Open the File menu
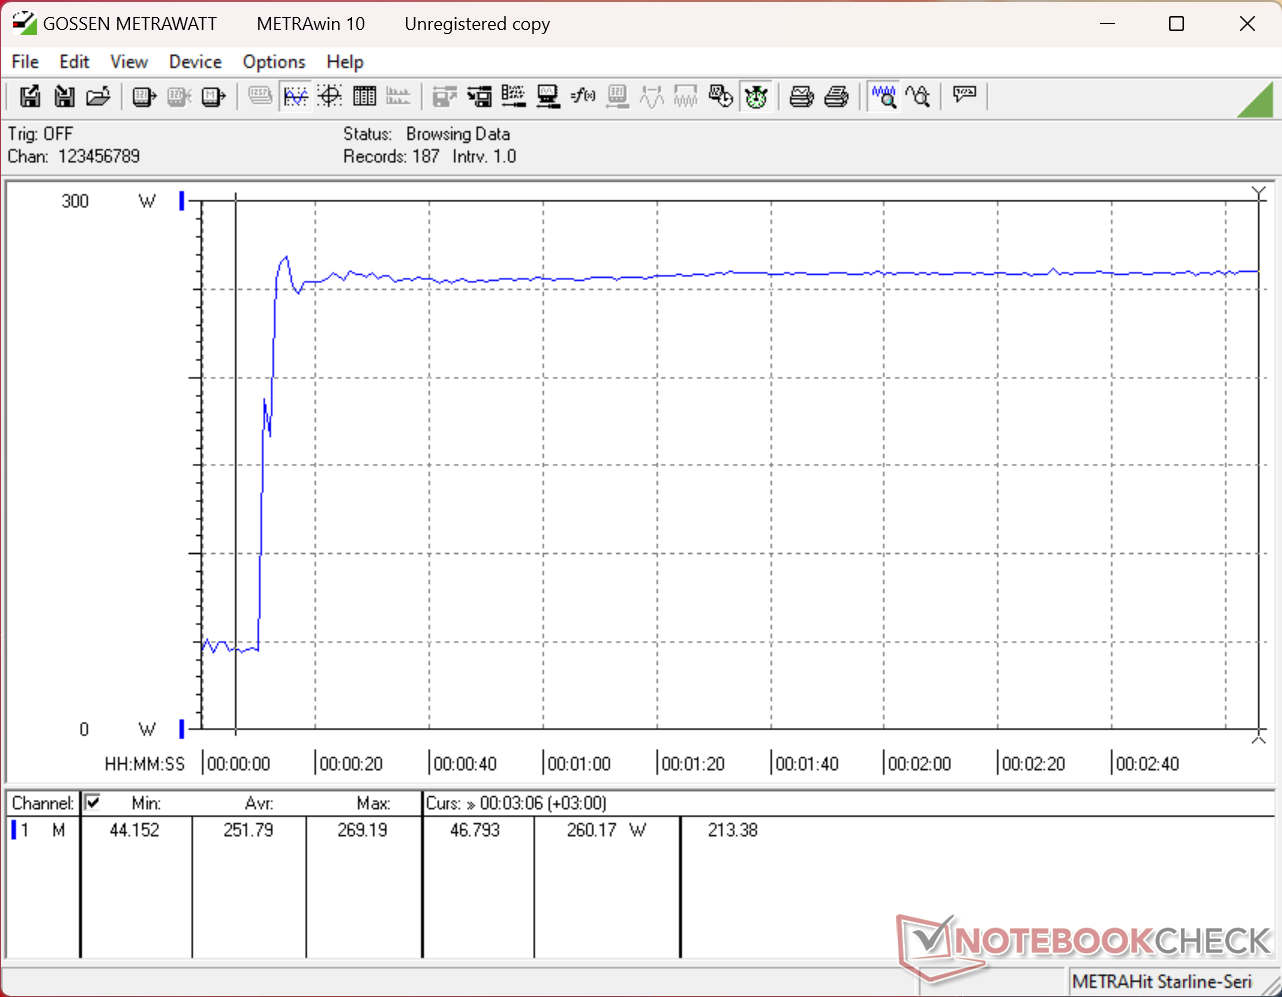This screenshot has width=1282, height=997. (25, 62)
